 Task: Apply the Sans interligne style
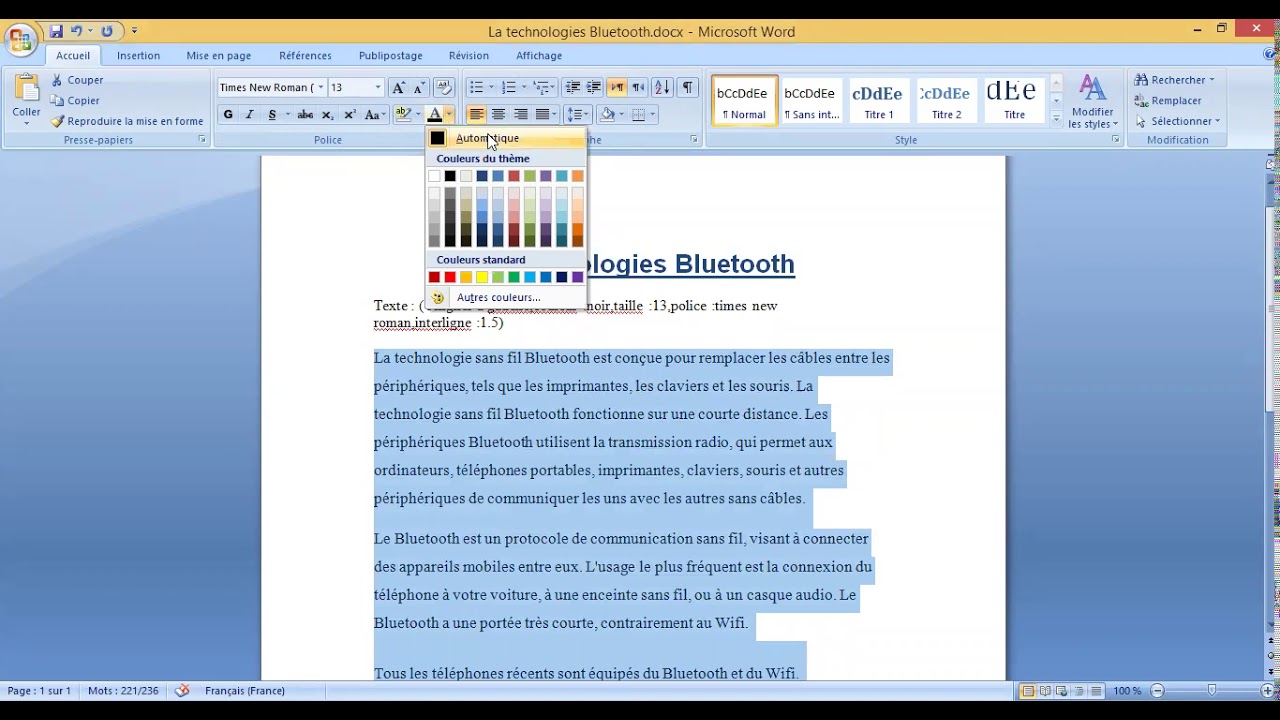[811, 101]
